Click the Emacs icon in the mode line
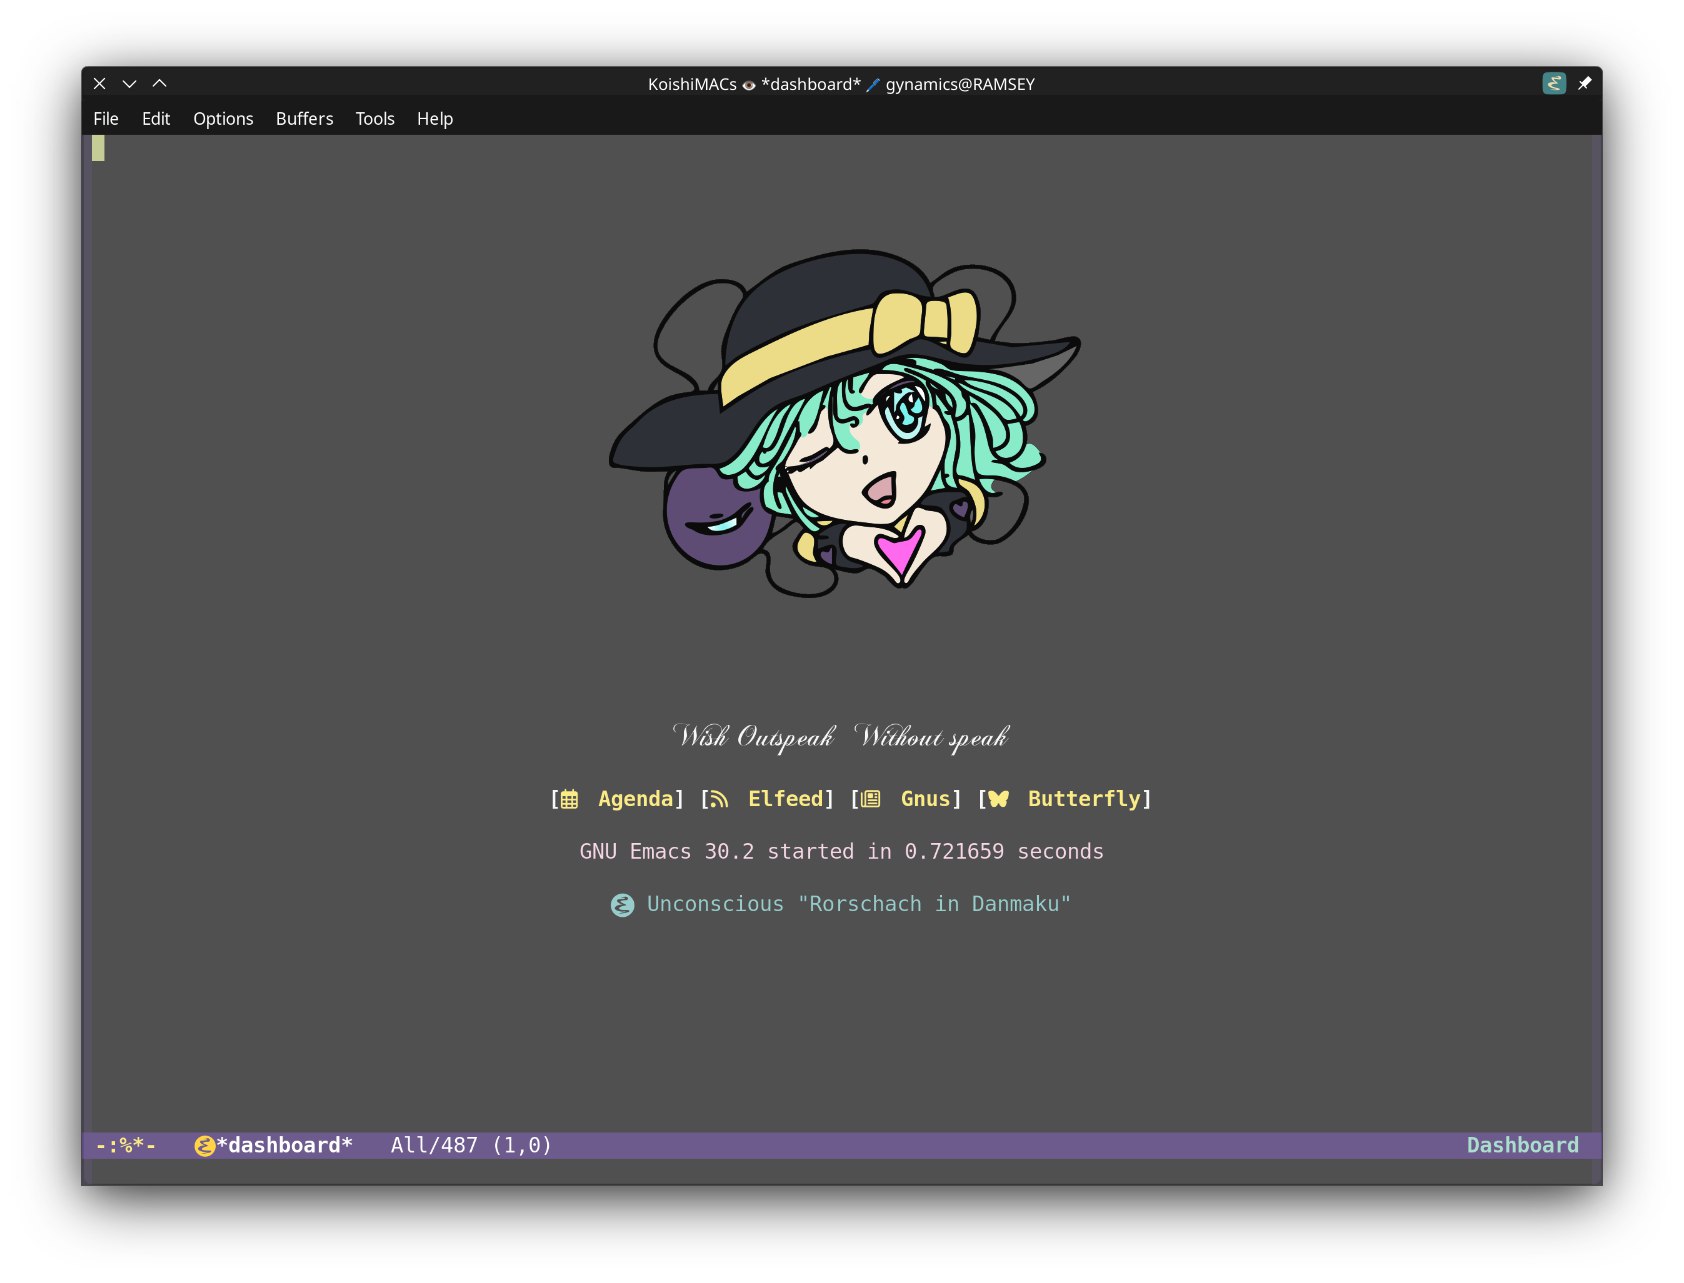 pos(205,1146)
